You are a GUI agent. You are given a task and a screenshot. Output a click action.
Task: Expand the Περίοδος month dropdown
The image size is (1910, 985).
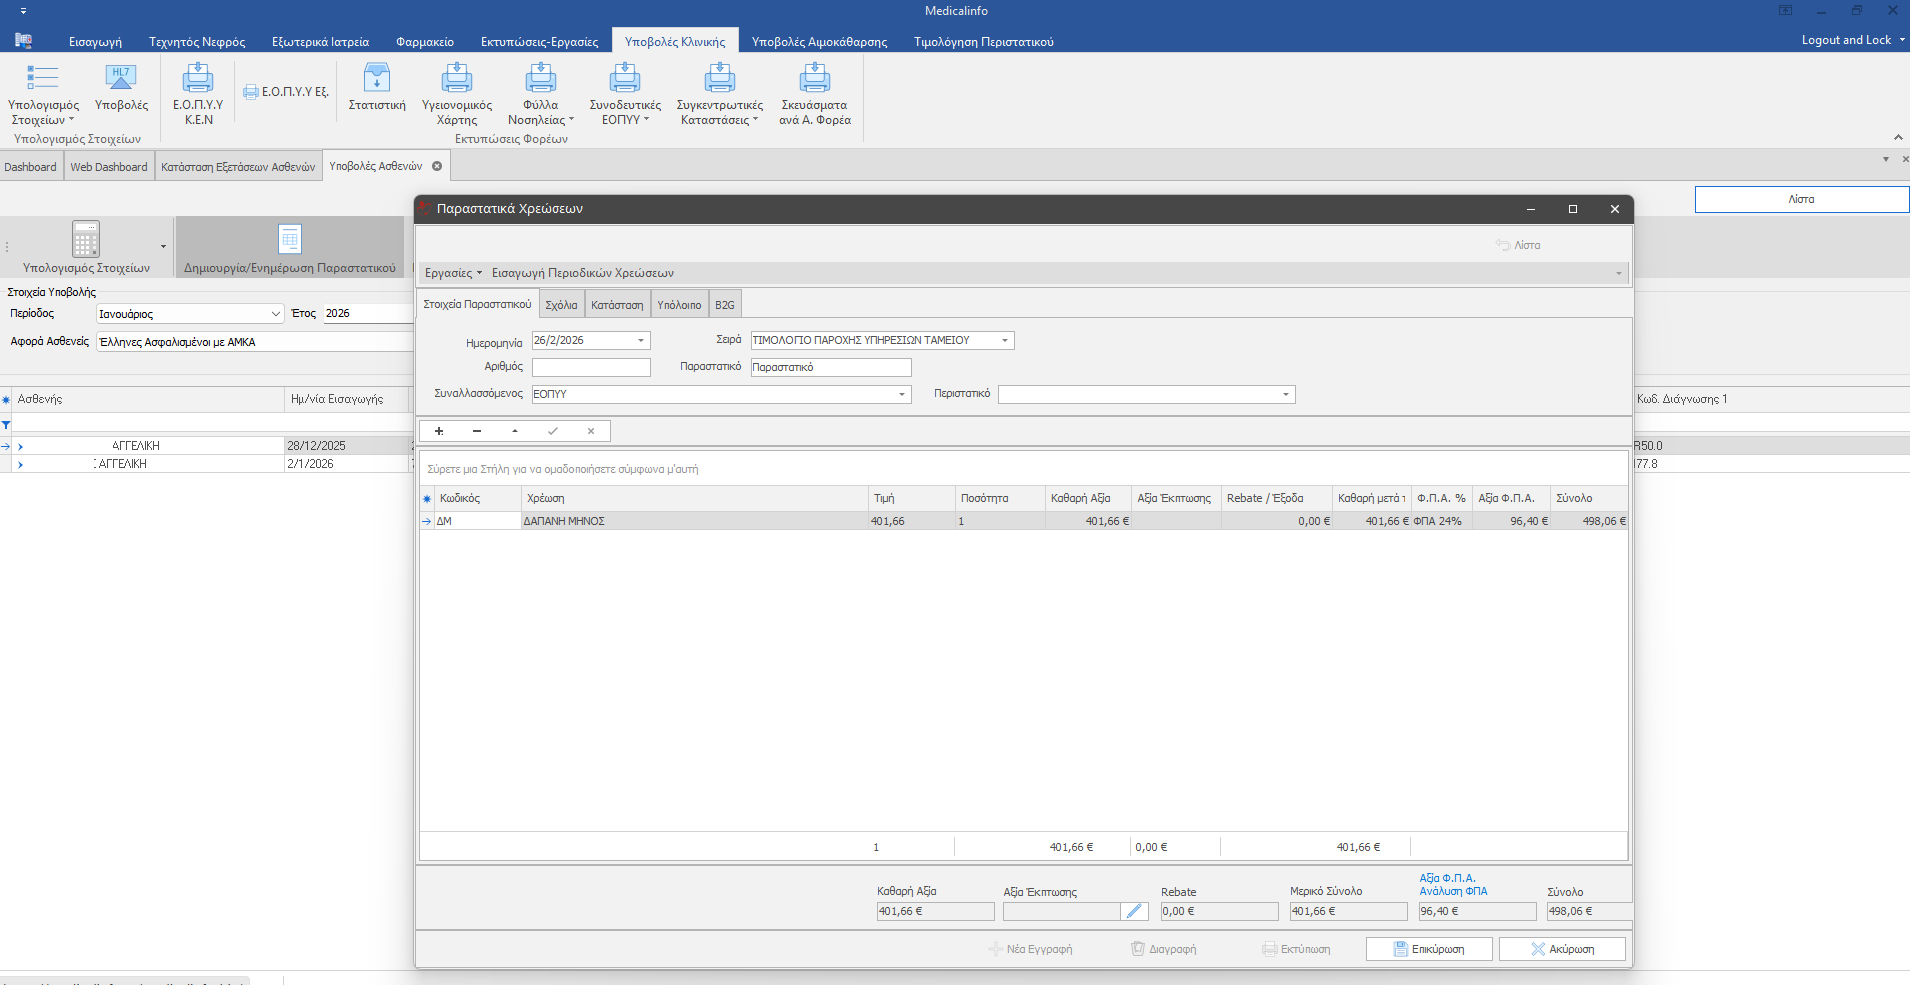pos(276,314)
